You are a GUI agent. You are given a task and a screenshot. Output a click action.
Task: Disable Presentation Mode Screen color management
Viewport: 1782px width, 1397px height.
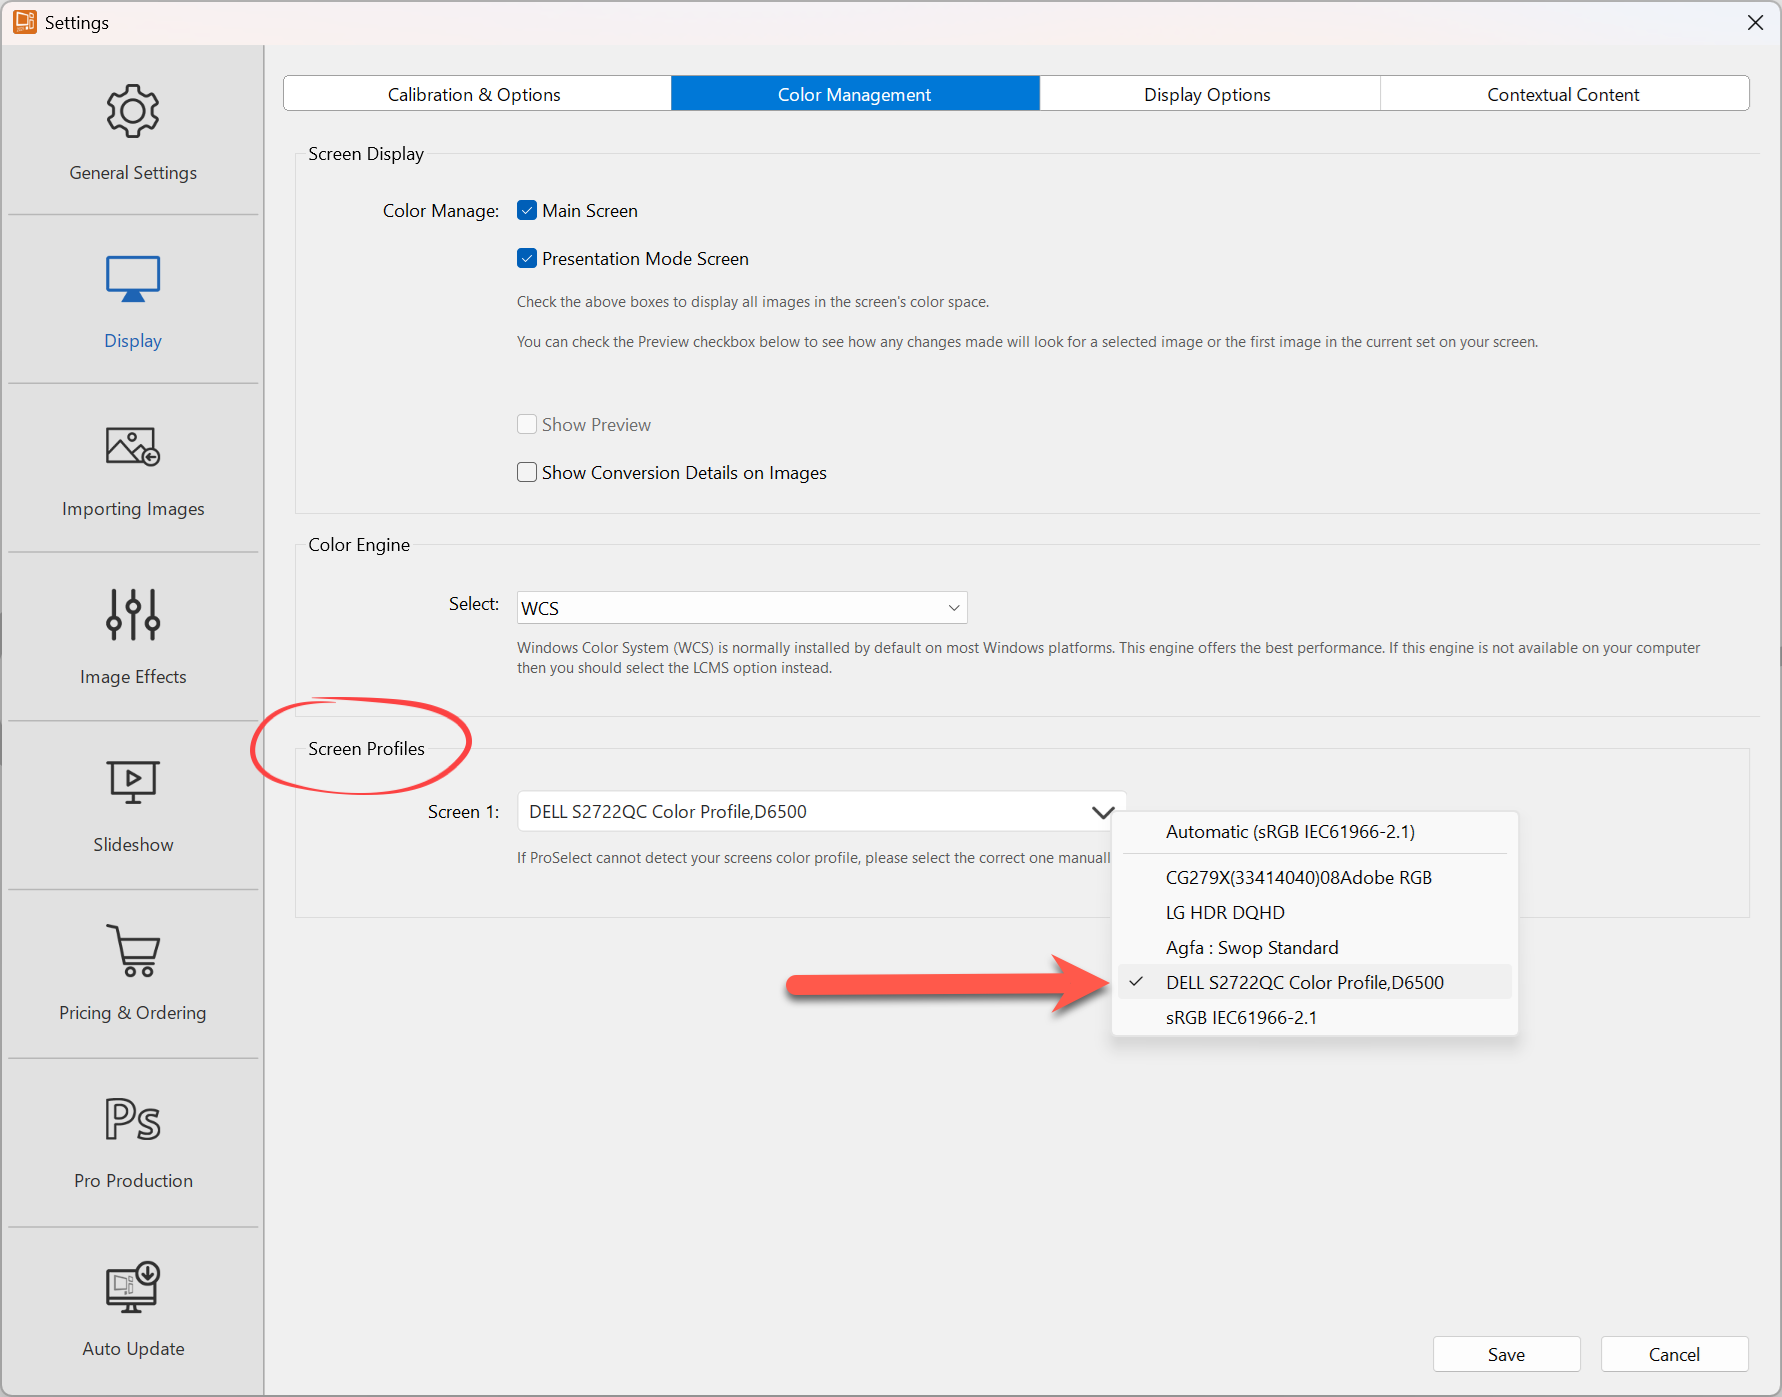click(527, 259)
